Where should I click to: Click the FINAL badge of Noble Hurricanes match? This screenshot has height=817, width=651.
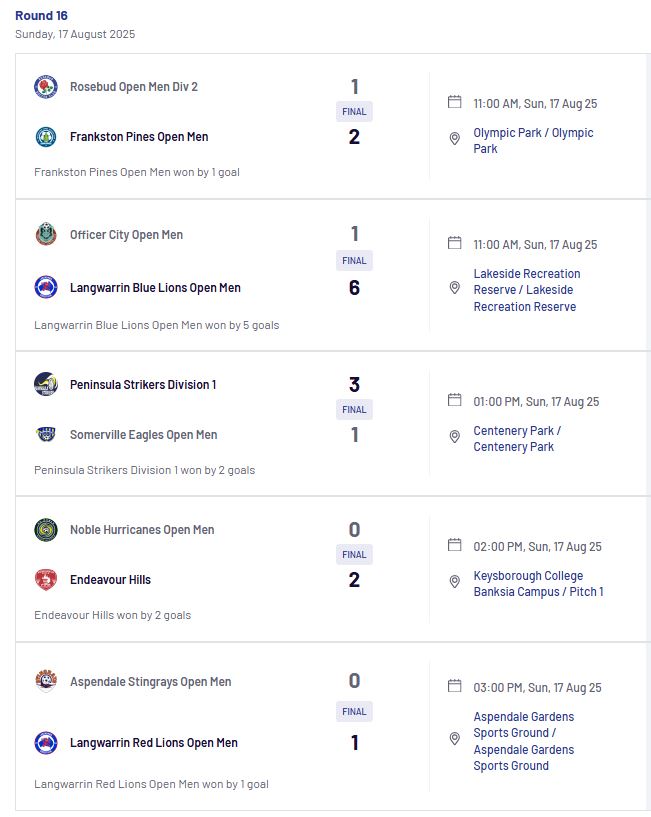tap(354, 554)
